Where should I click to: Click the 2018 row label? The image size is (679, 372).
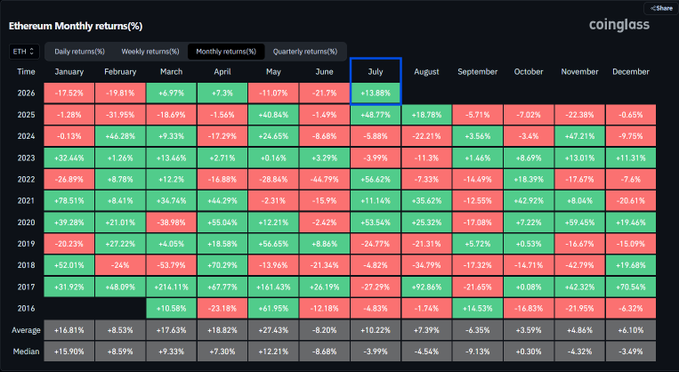pos(26,265)
